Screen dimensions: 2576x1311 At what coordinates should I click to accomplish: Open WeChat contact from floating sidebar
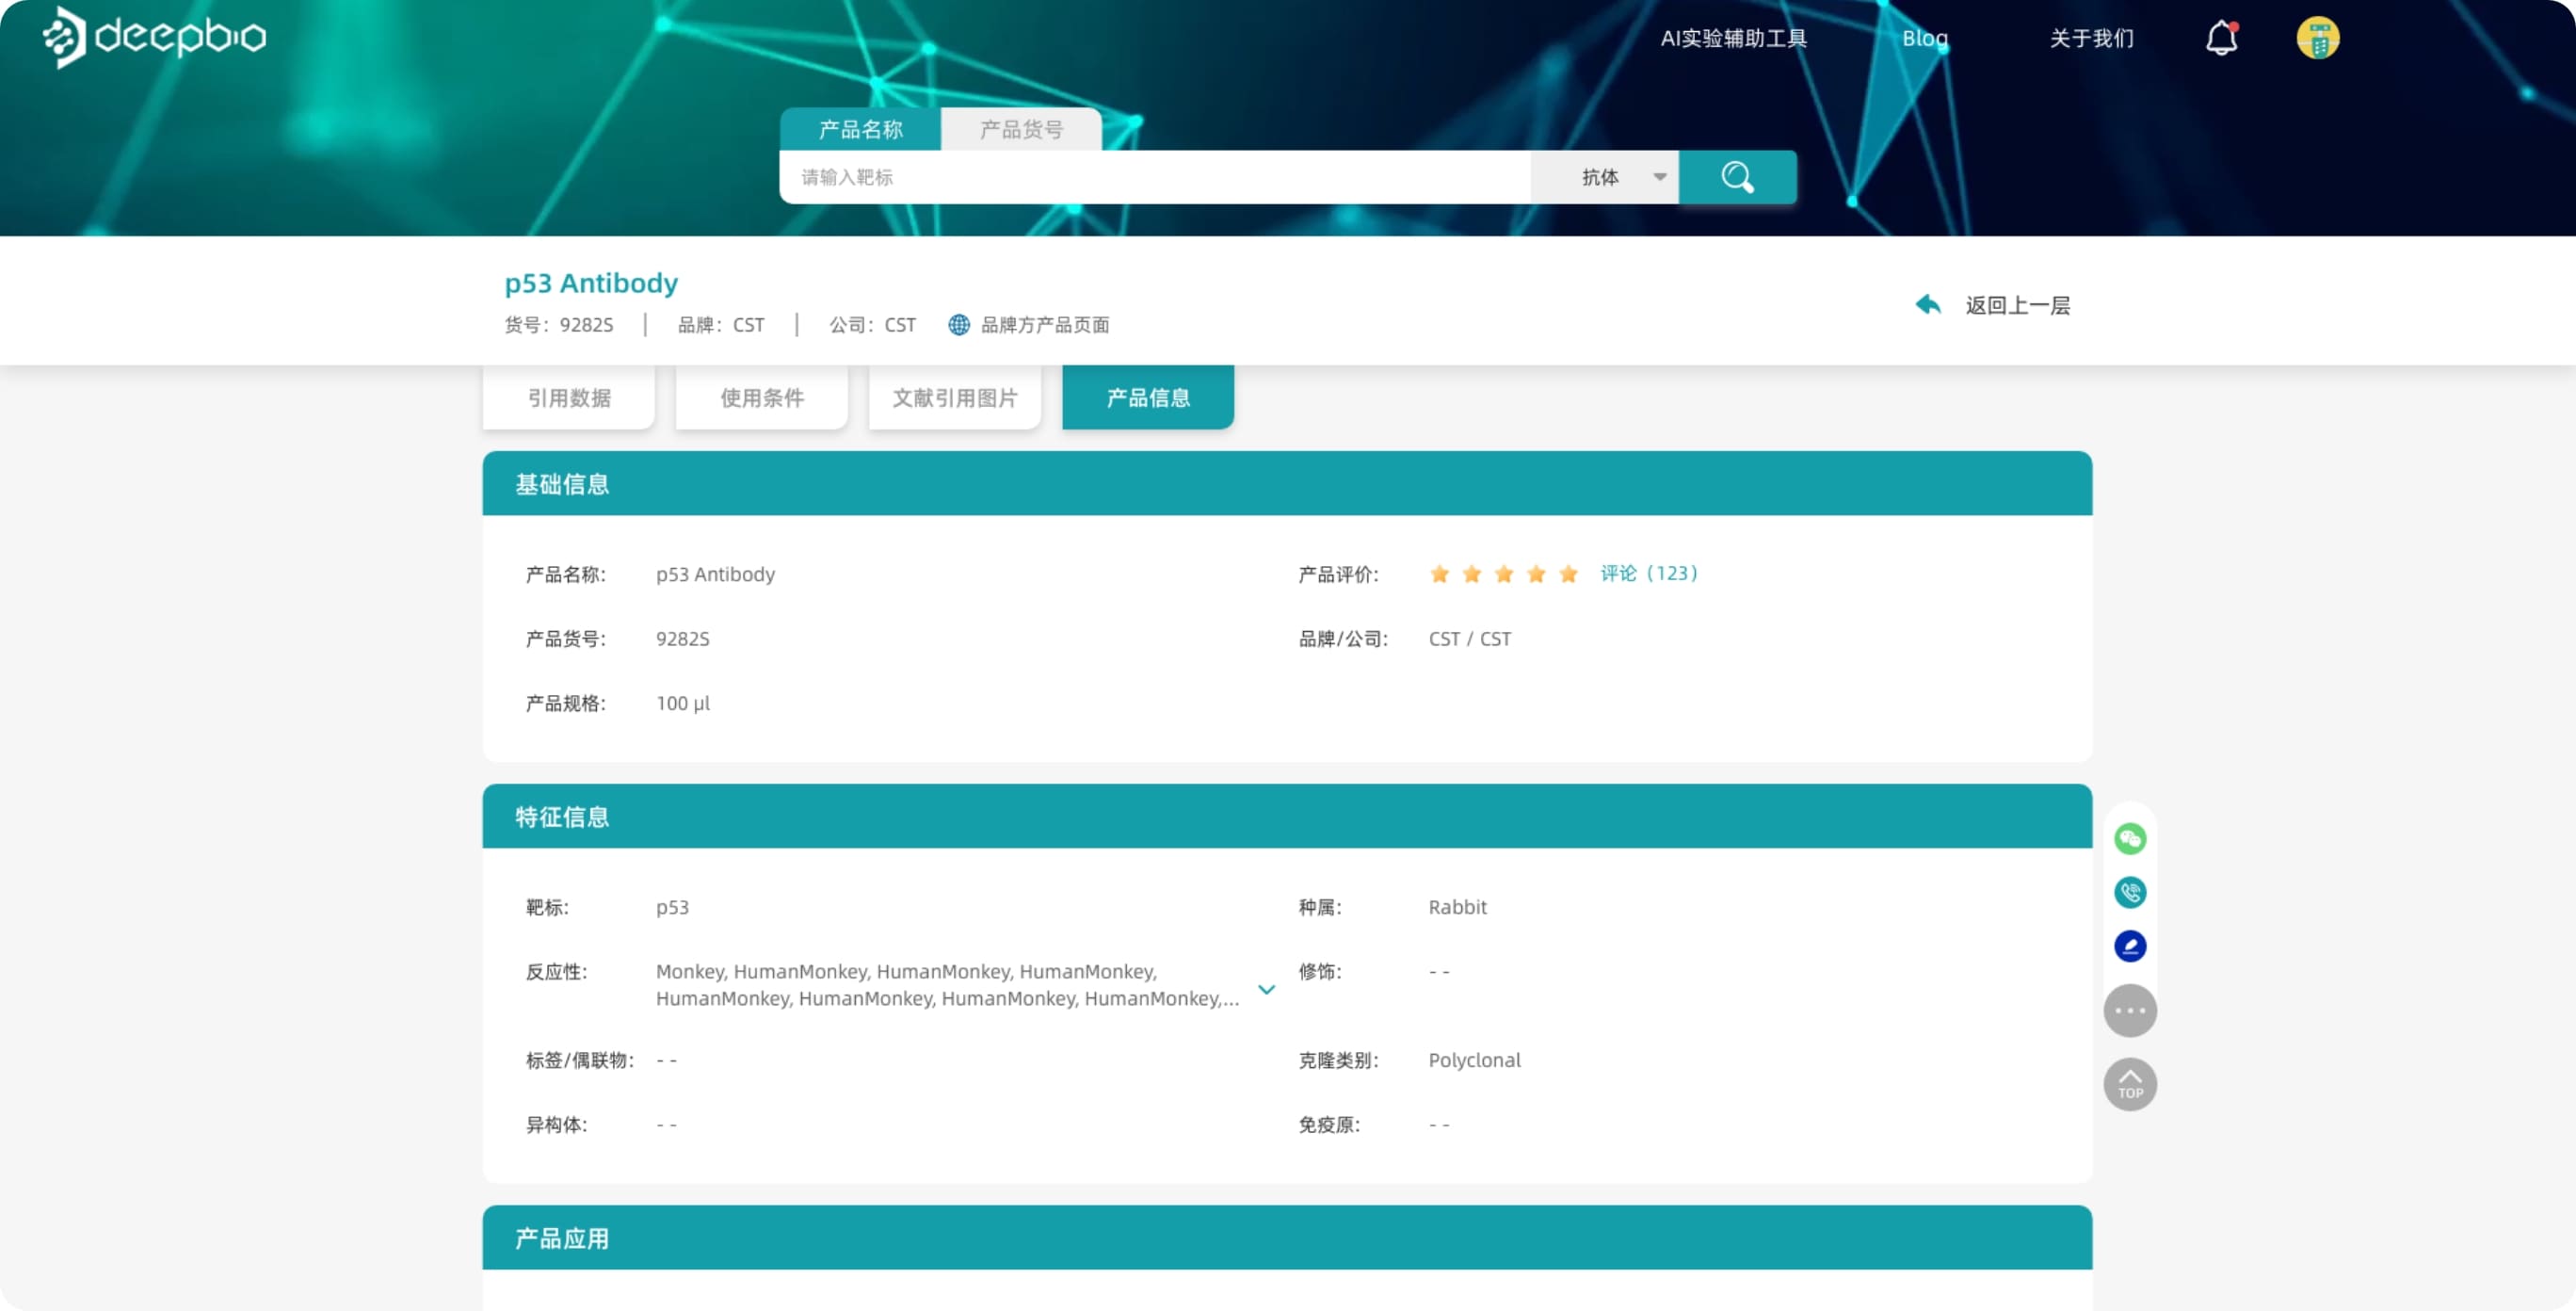pos(2131,838)
